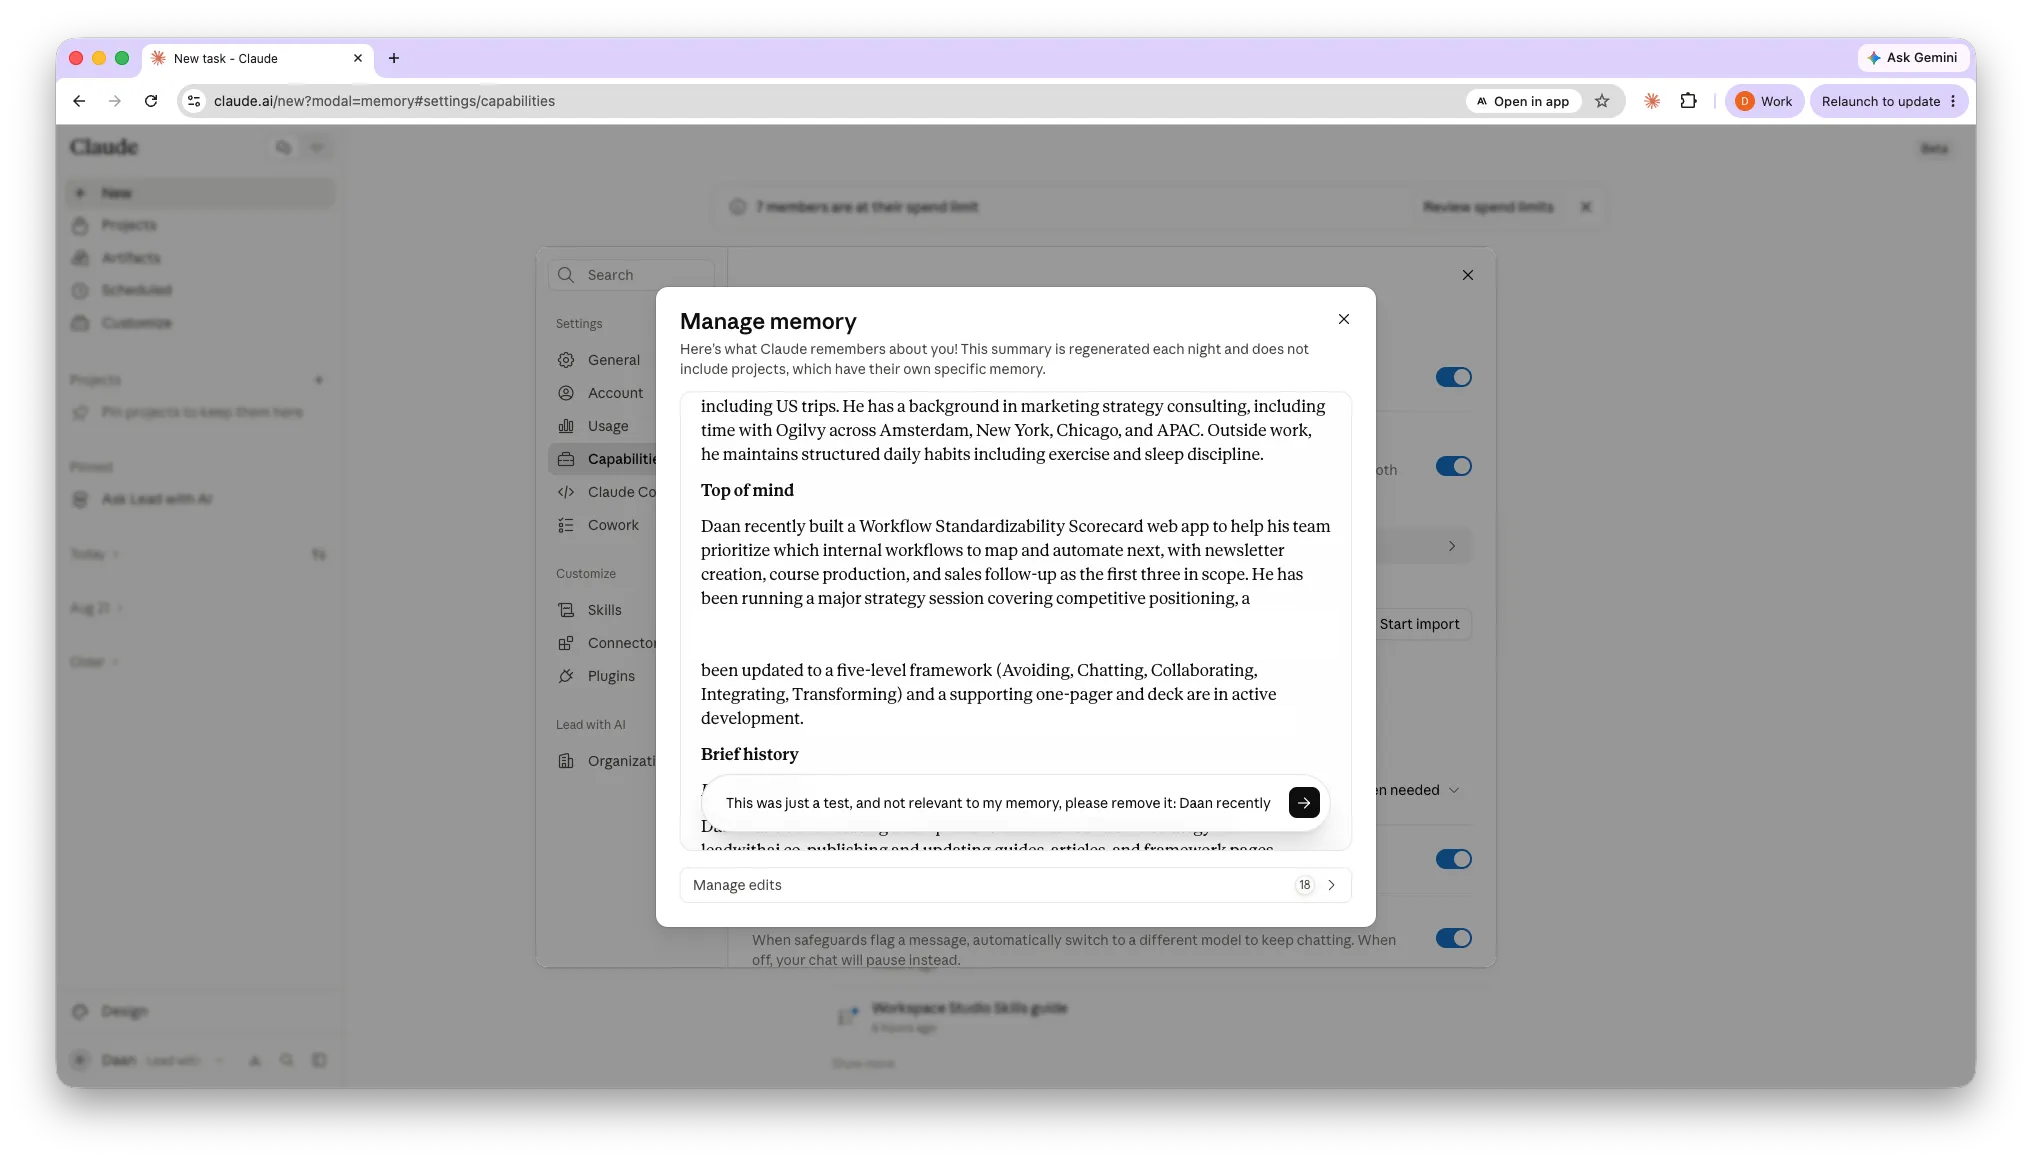Image resolution: width=2032 pixels, height=1162 pixels.
Task: Toggle the topmost capabilities switch
Action: point(1453,377)
